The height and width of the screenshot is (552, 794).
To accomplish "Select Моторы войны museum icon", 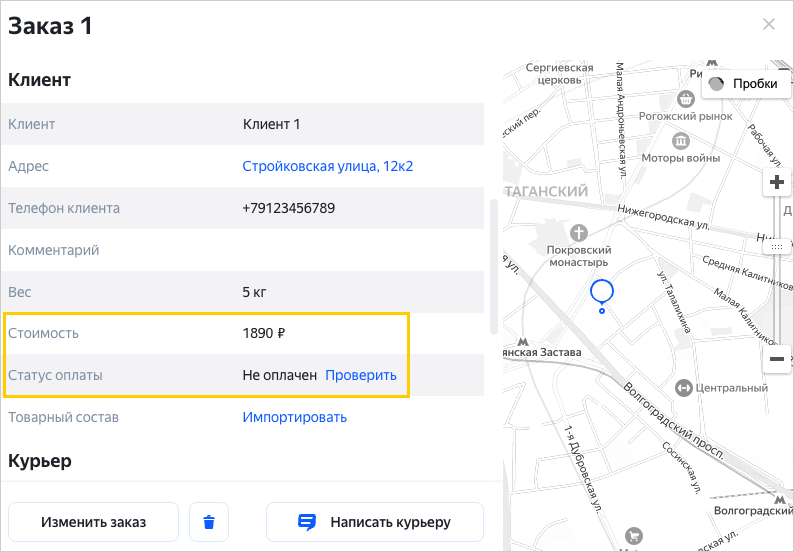I will pos(682,141).
